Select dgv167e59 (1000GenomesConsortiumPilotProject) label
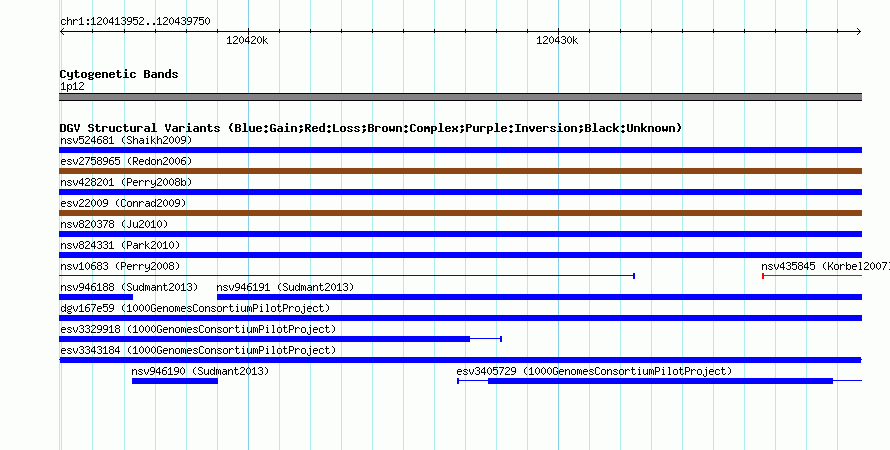This screenshot has height=450, width=890. pos(195,308)
